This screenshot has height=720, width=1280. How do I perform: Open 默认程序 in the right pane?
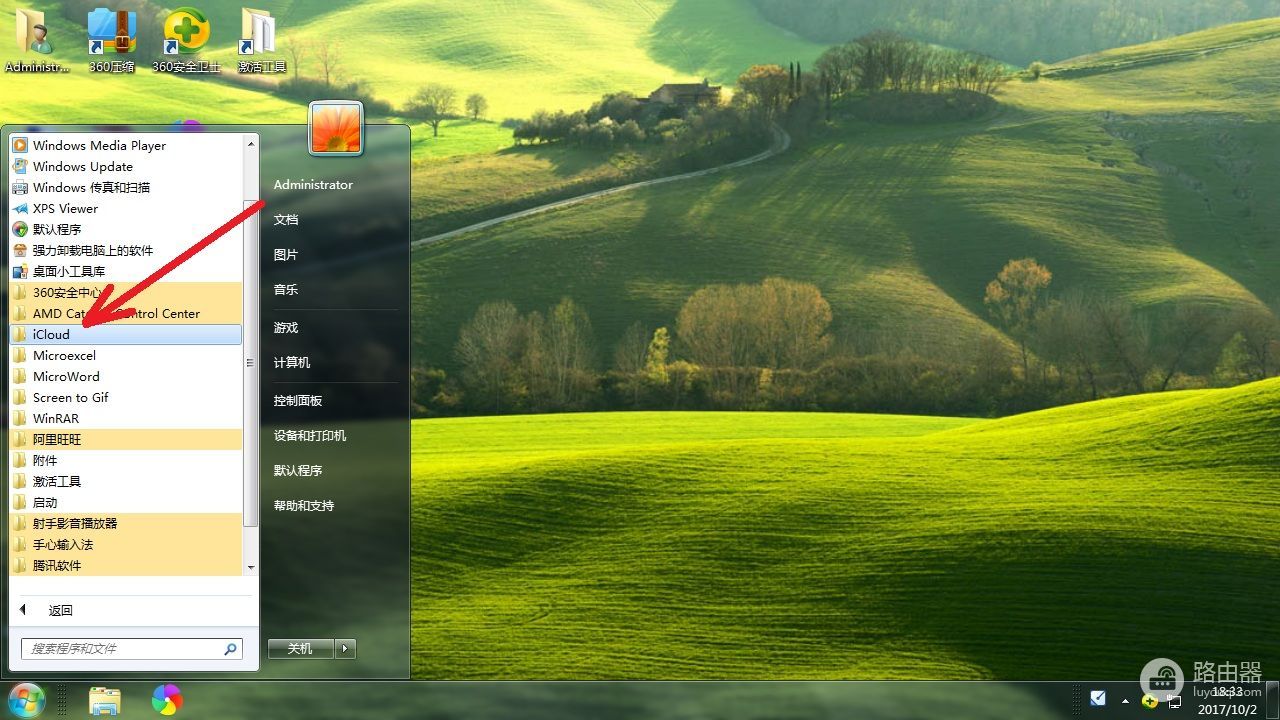click(x=298, y=470)
